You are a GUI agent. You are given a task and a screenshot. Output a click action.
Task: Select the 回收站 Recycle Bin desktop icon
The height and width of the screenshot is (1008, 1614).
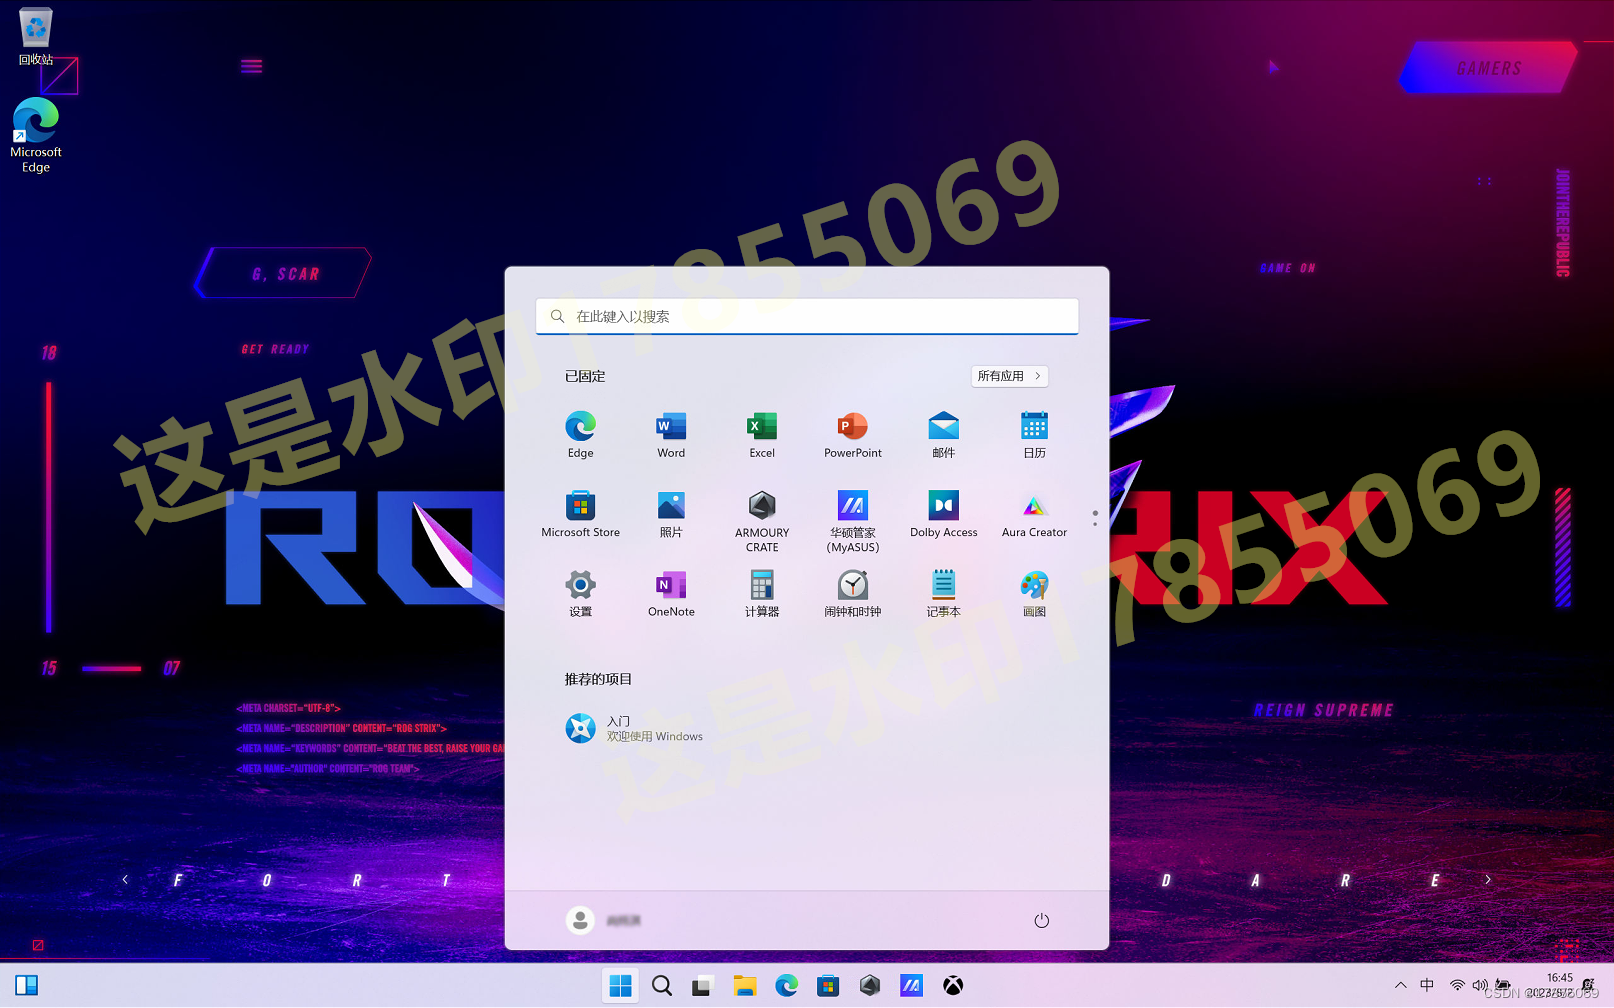click(x=36, y=36)
